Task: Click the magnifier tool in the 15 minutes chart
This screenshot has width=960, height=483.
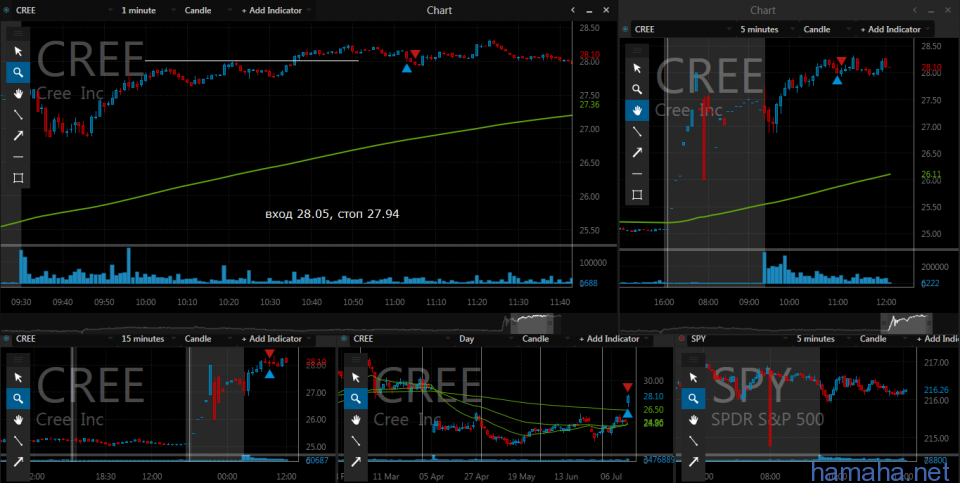Action: (x=18, y=399)
